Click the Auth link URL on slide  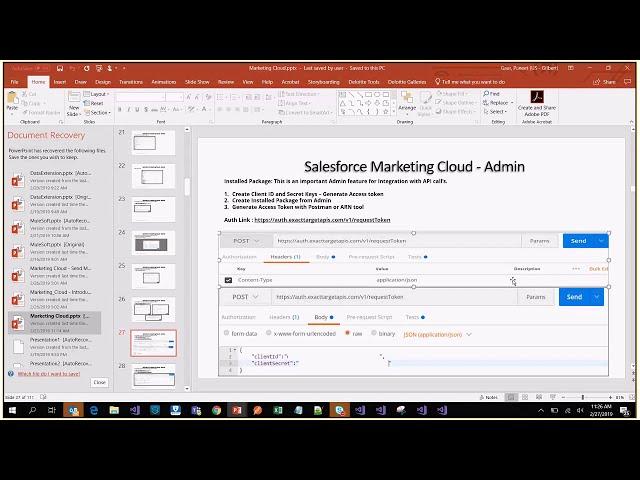[x=322, y=220]
